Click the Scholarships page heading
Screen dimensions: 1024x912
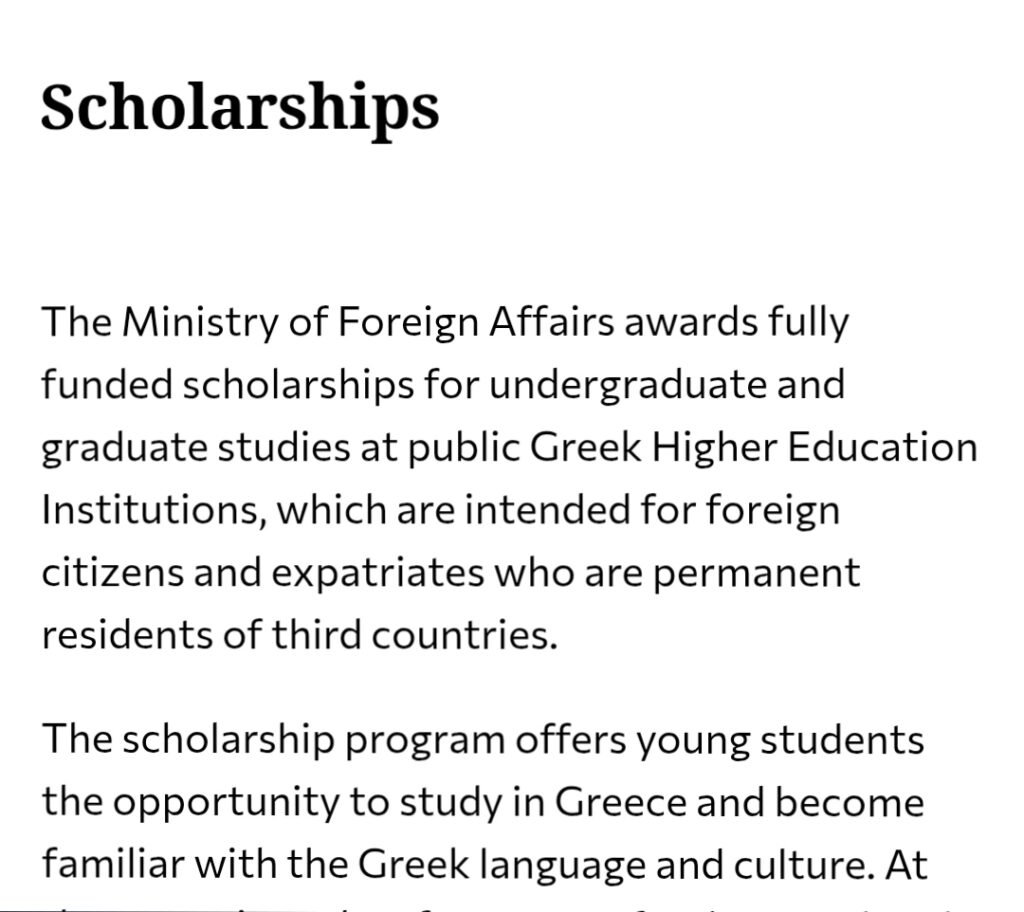pos(240,108)
